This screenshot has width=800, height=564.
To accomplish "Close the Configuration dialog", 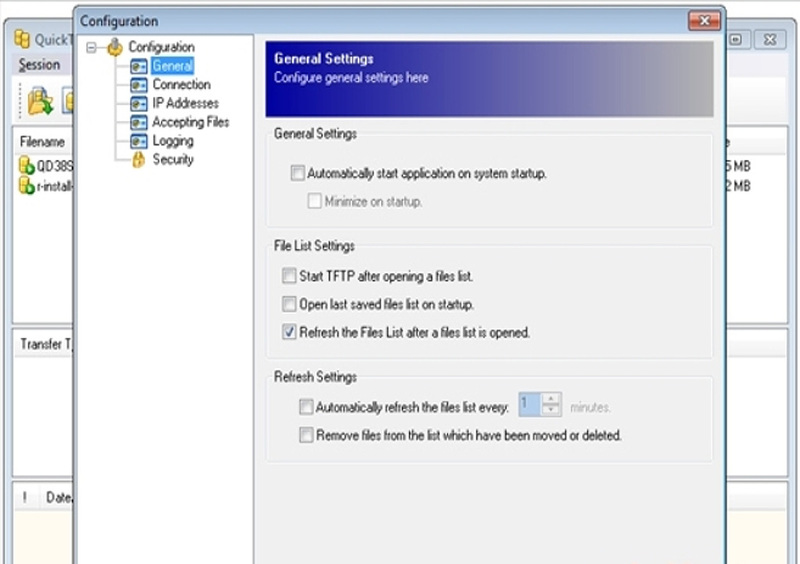I will pyautogui.click(x=704, y=21).
